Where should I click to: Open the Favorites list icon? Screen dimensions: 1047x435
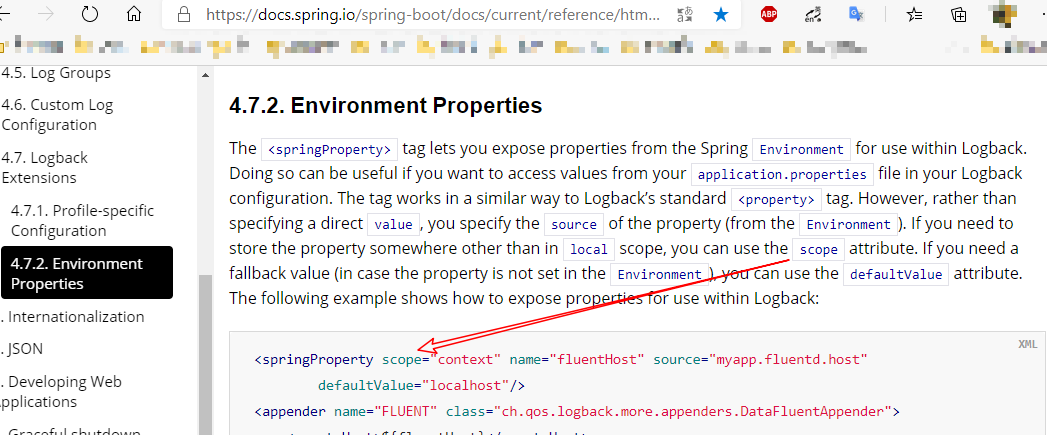coord(914,14)
